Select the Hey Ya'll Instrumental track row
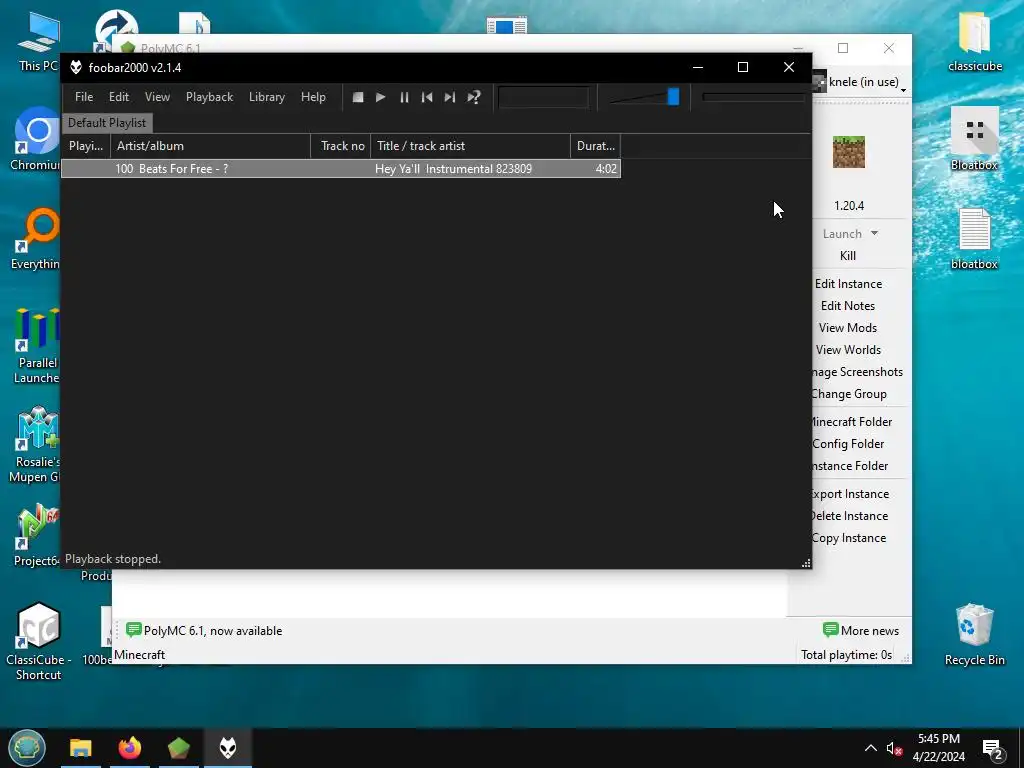1024x768 pixels. click(x=341, y=168)
